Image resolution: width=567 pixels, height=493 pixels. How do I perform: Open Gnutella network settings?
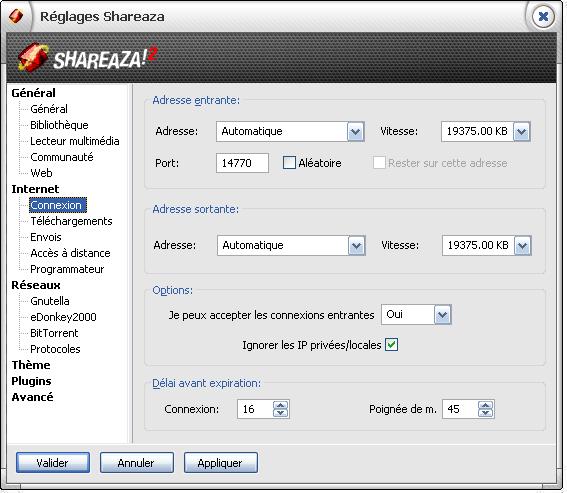50,301
